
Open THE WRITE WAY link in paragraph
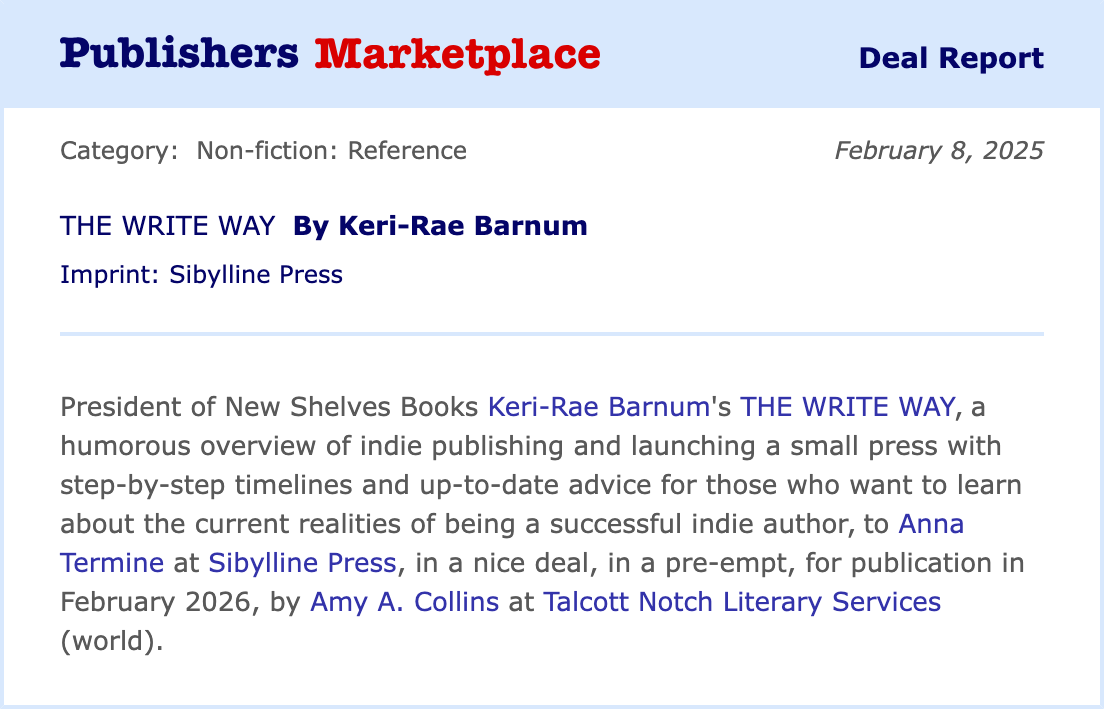click(x=848, y=407)
